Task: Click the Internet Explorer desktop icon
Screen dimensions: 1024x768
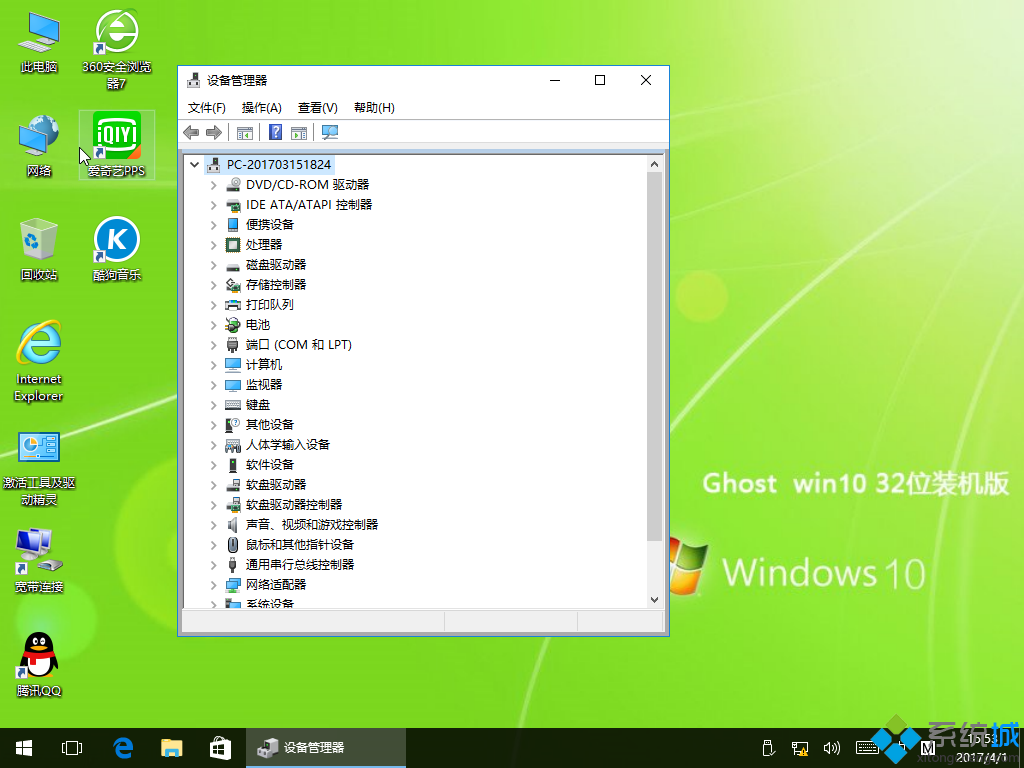Action: tap(39, 361)
